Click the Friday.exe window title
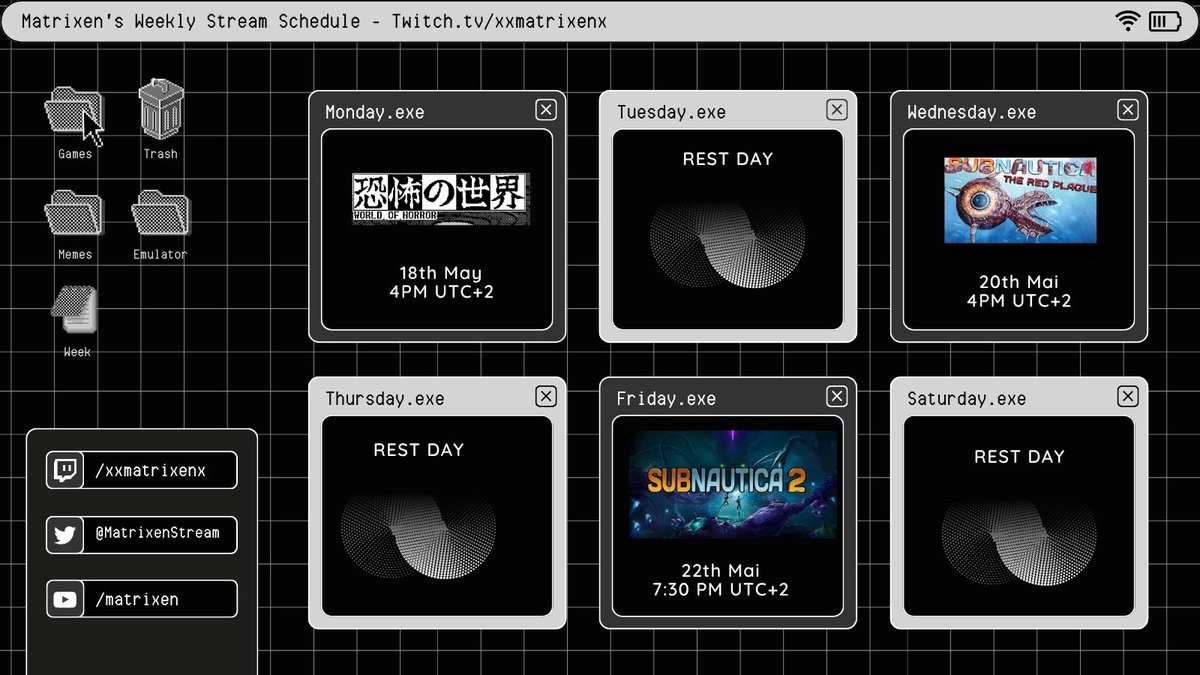 666,399
